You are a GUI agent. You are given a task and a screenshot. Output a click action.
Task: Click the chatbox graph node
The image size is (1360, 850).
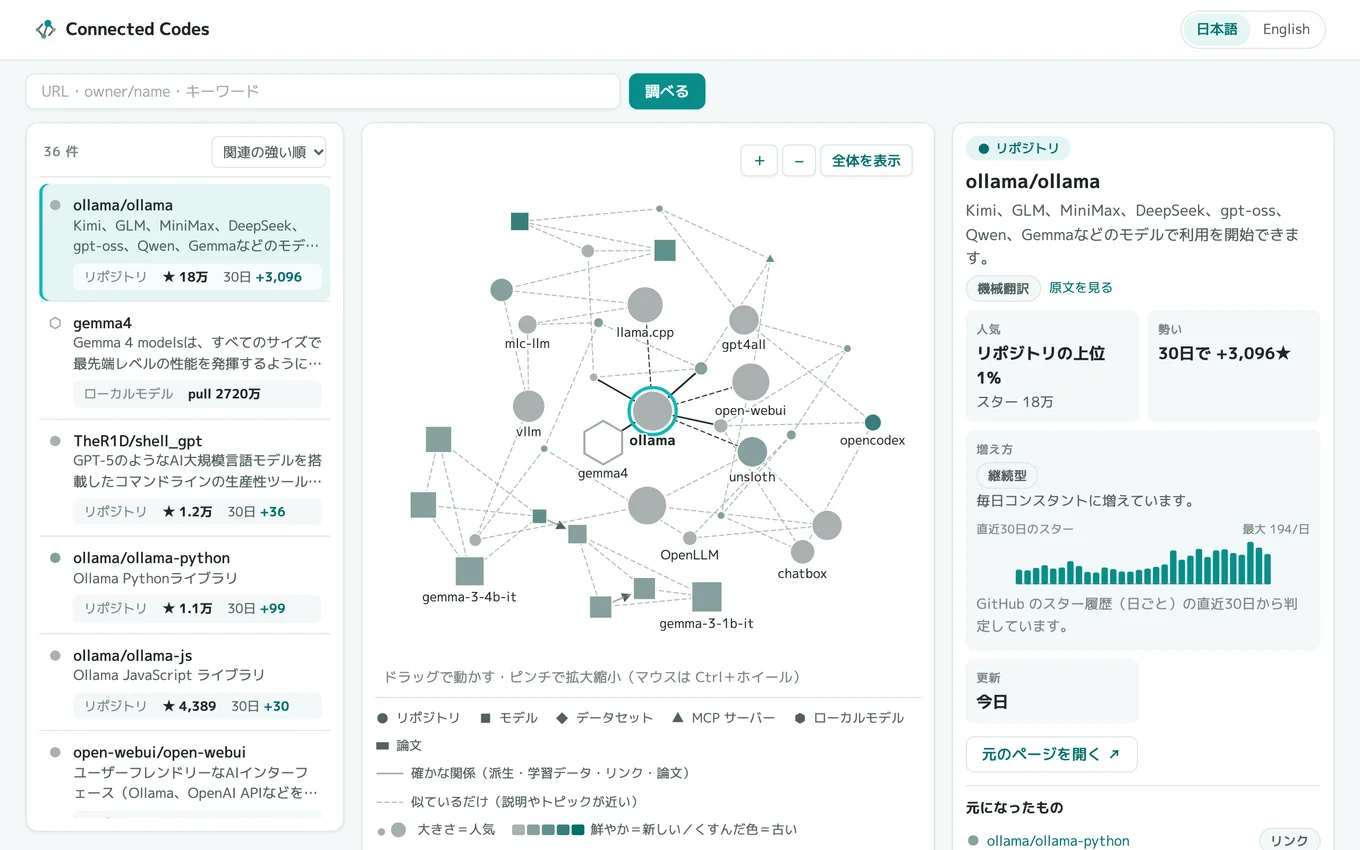(802, 552)
